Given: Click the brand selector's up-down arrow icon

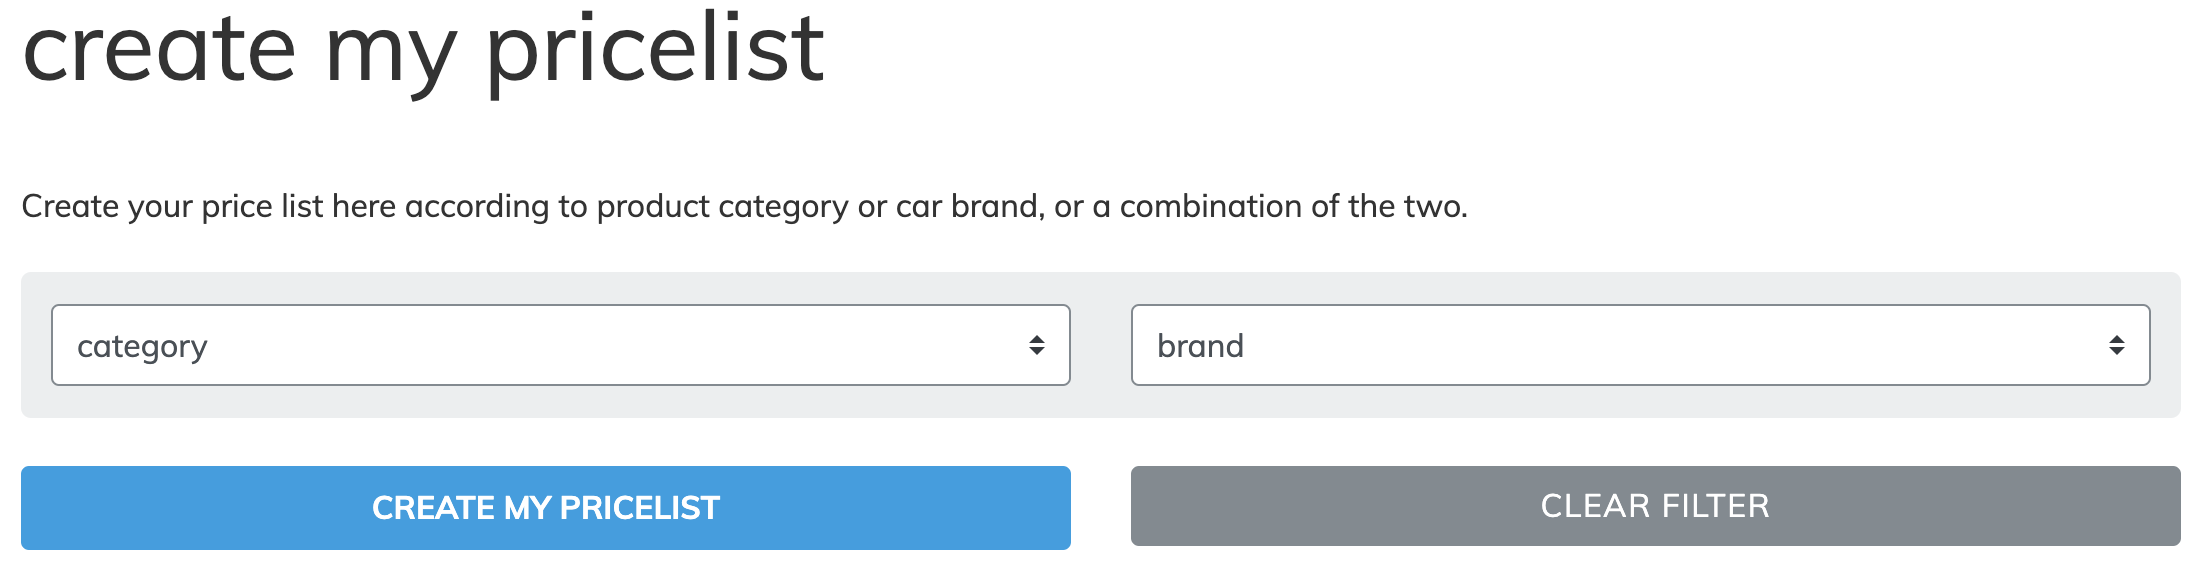Looking at the screenshot, I should (2117, 345).
